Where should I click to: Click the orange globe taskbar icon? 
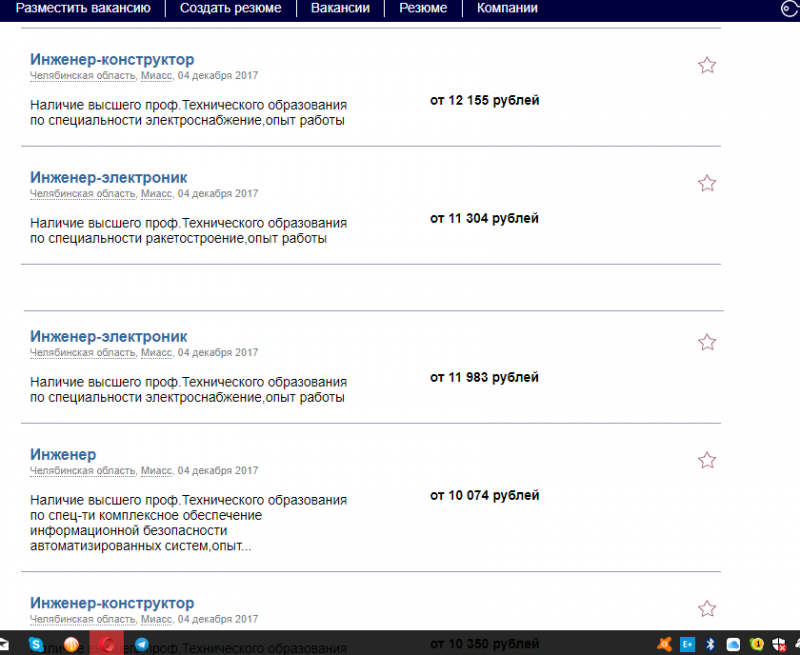tap(71, 644)
